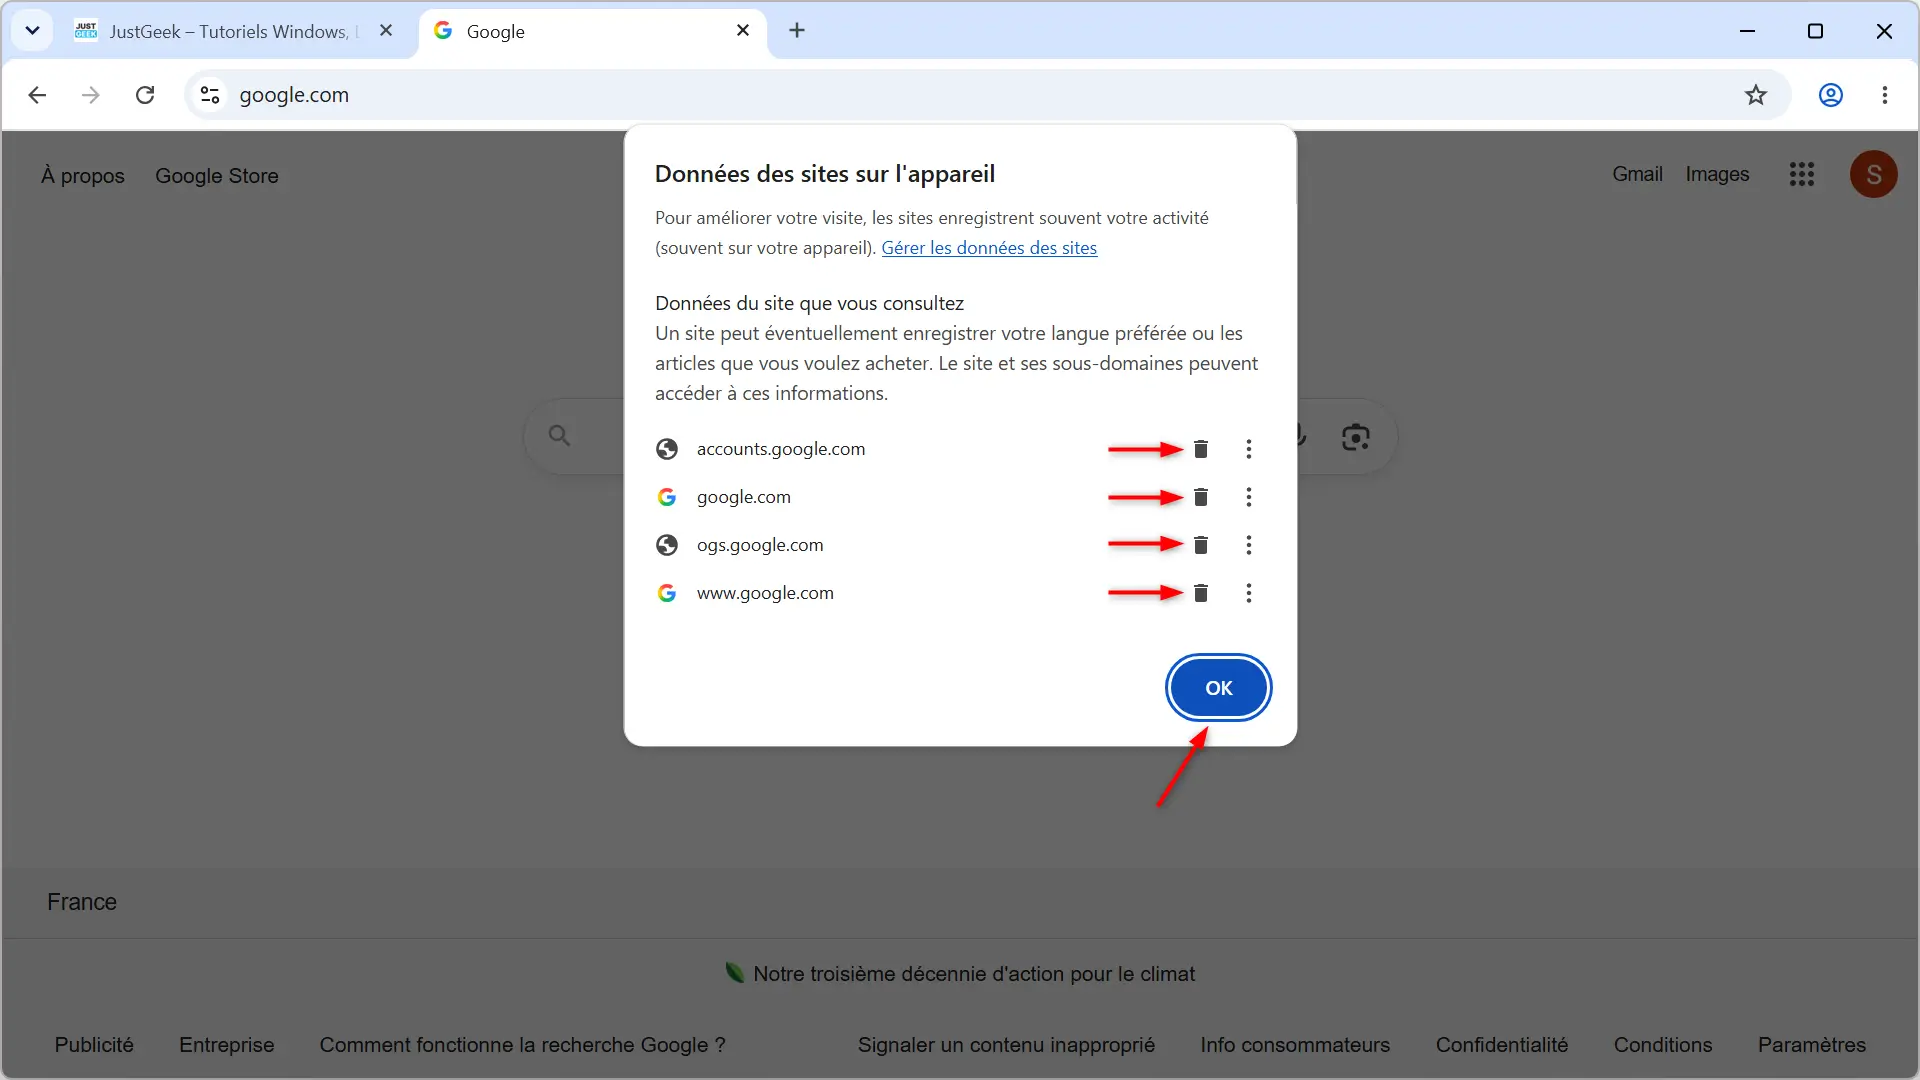
Task: Open the Conditions footer link
Action: pyautogui.click(x=1663, y=1045)
